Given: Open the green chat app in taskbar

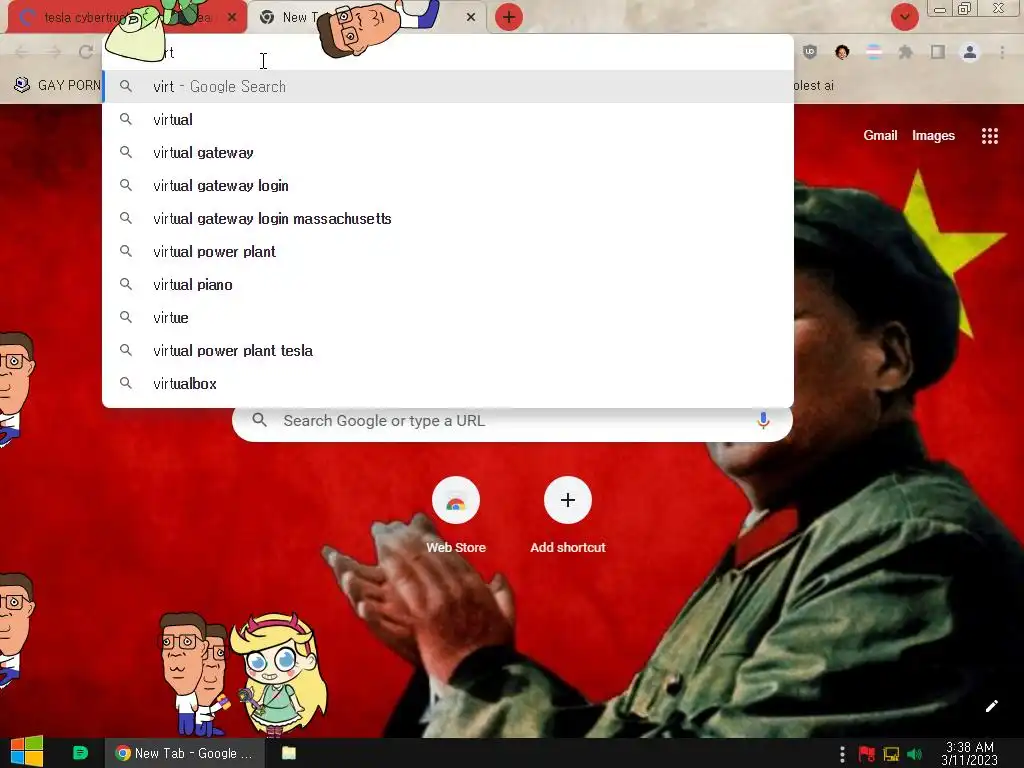Looking at the screenshot, I should 80,753.
